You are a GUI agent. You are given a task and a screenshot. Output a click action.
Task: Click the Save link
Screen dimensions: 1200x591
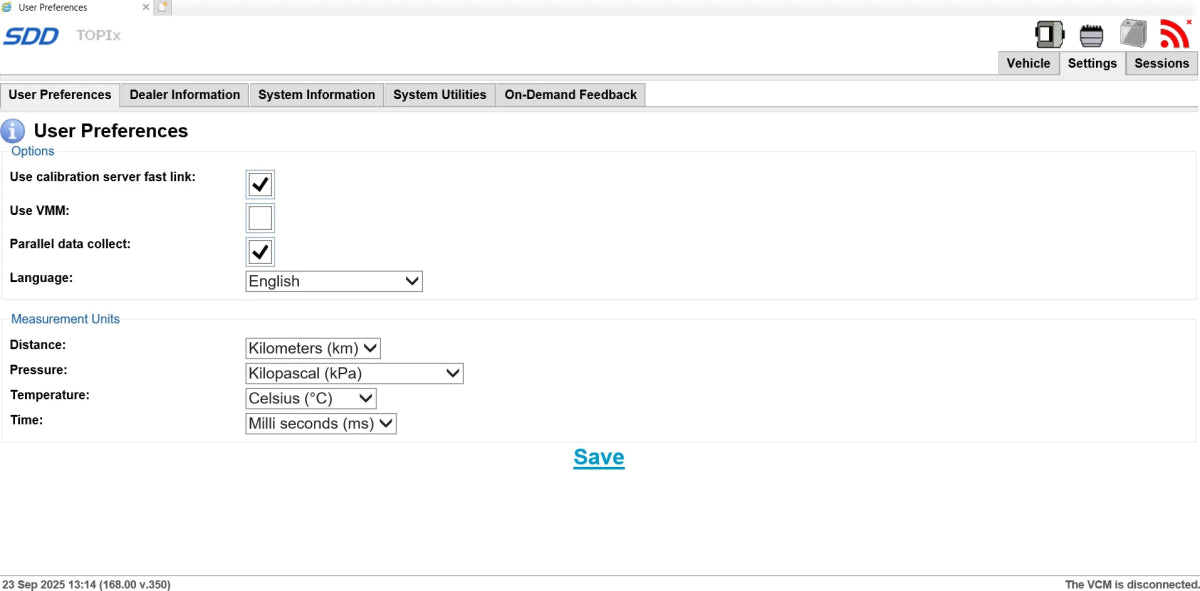tap(599, 457)
